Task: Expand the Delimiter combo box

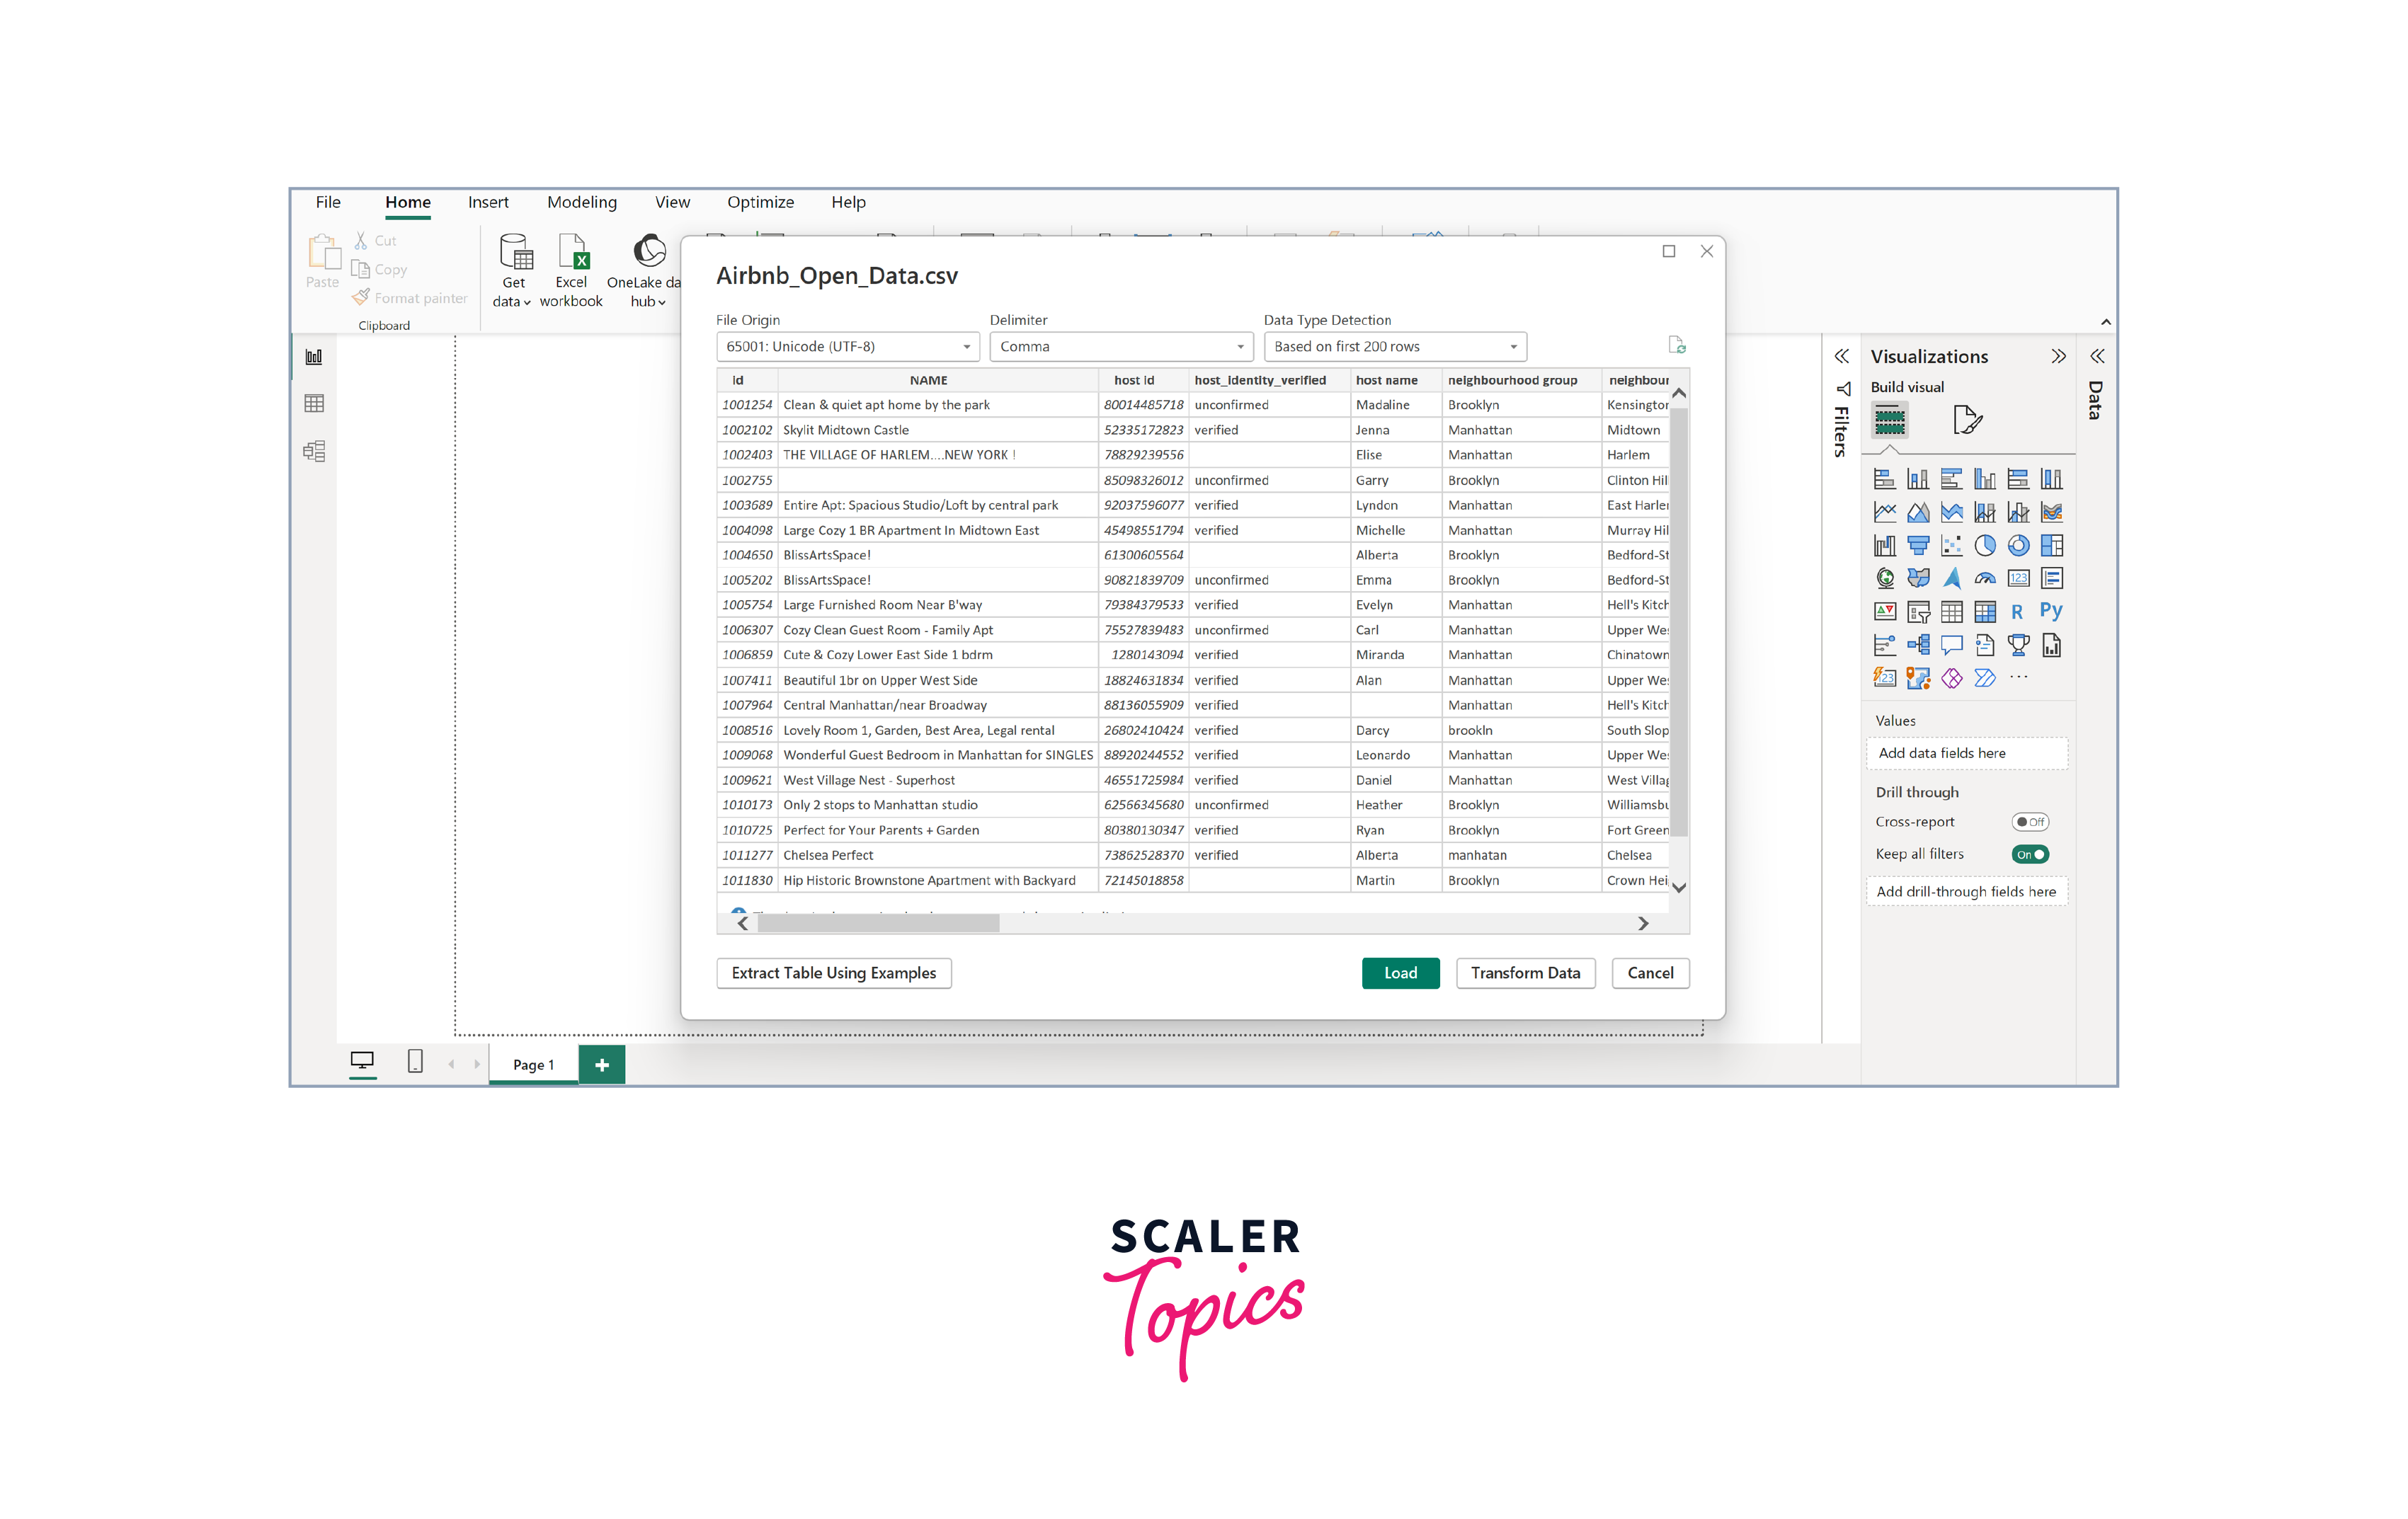Action: tap(1120, 346)
